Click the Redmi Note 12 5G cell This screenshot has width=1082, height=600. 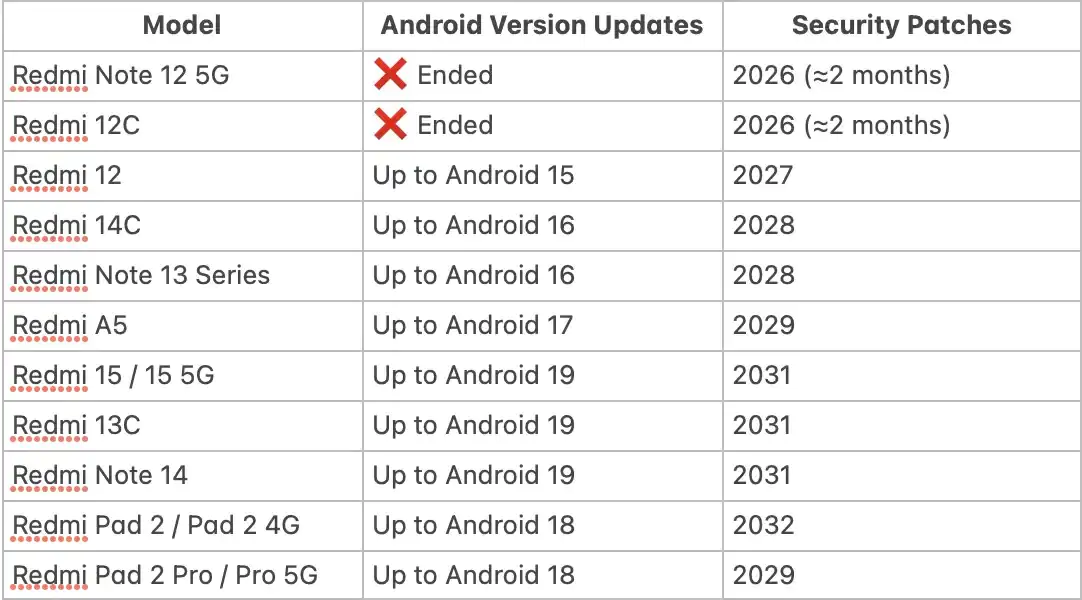click(x=121, y=75)
